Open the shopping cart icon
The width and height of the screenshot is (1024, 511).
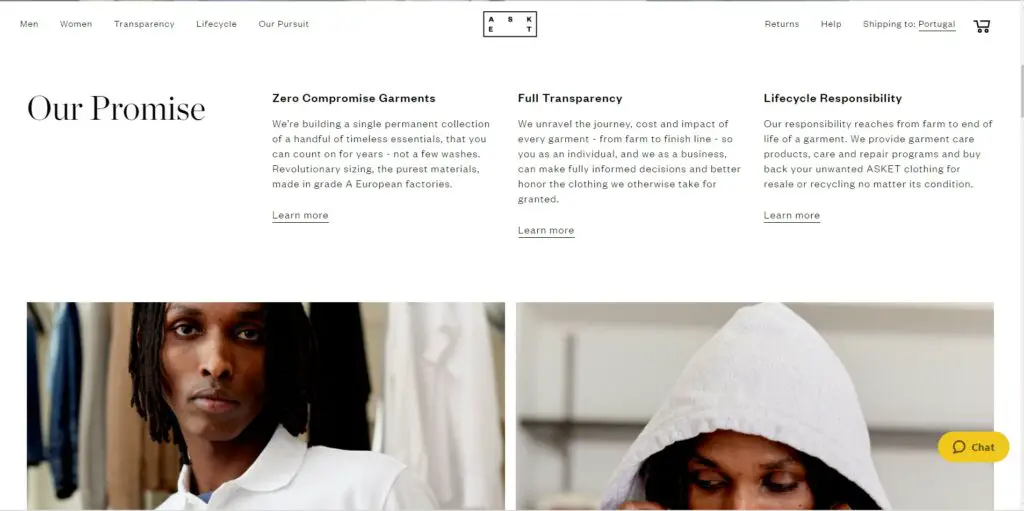click(982, 25)
